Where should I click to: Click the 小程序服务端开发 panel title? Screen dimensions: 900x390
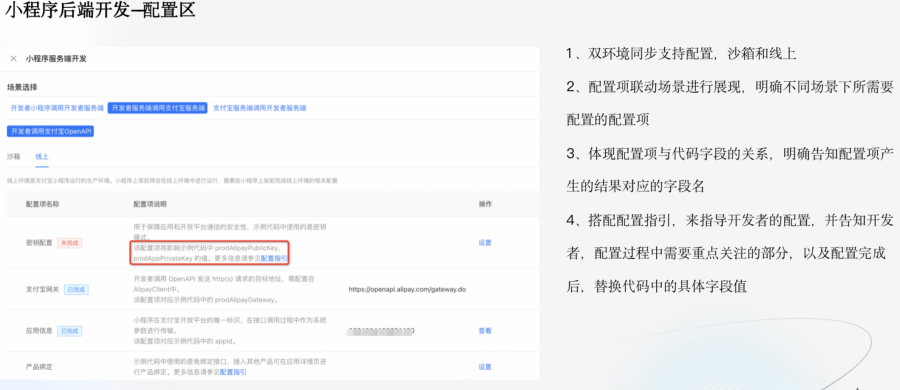click(x=56, y=59)
